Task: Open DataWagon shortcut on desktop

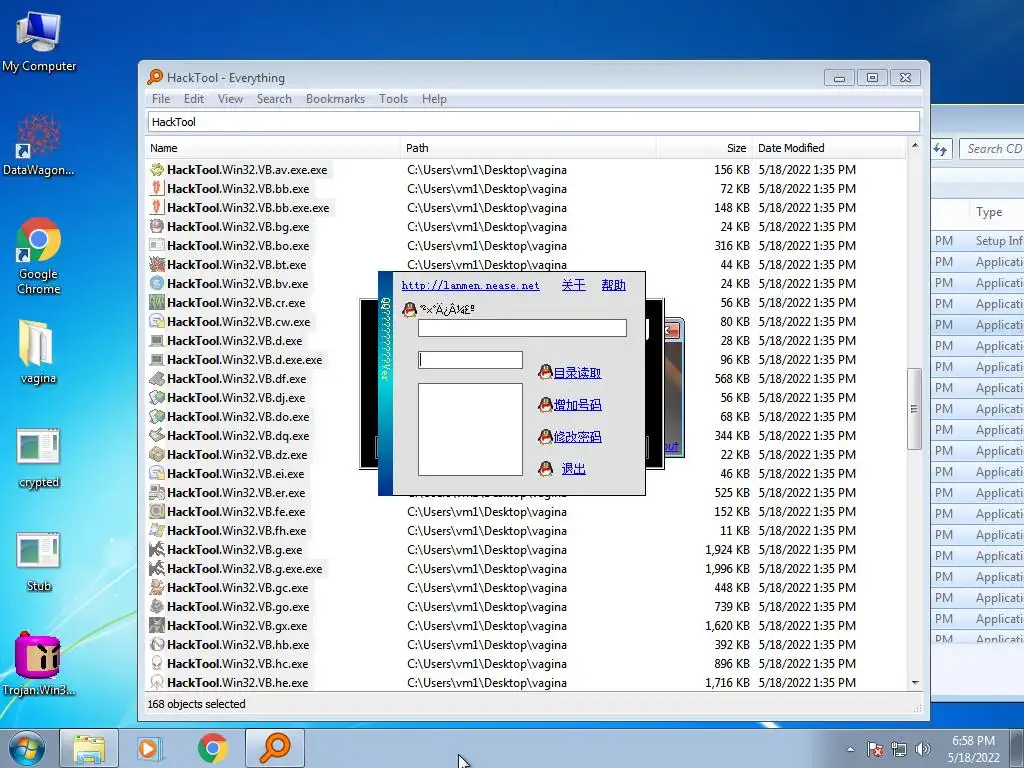Action: (39, 145)
